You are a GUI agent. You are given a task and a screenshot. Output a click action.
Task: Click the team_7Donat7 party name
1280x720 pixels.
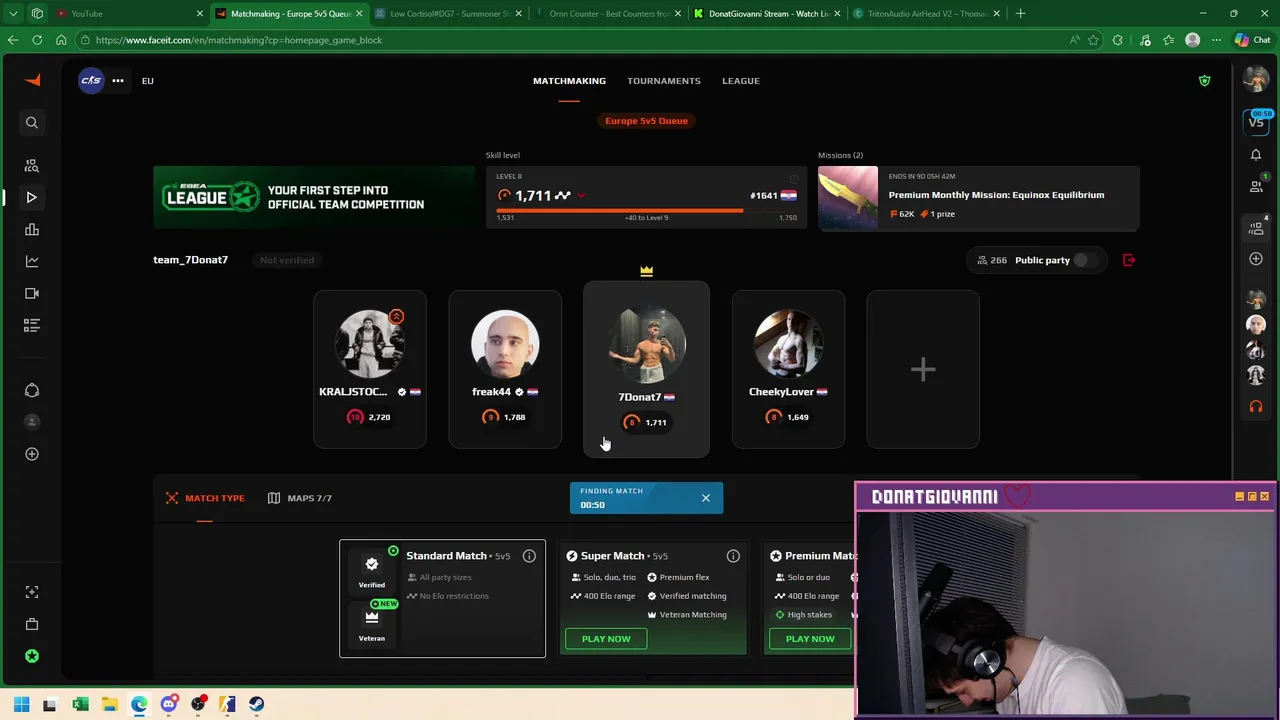point(190,260)
